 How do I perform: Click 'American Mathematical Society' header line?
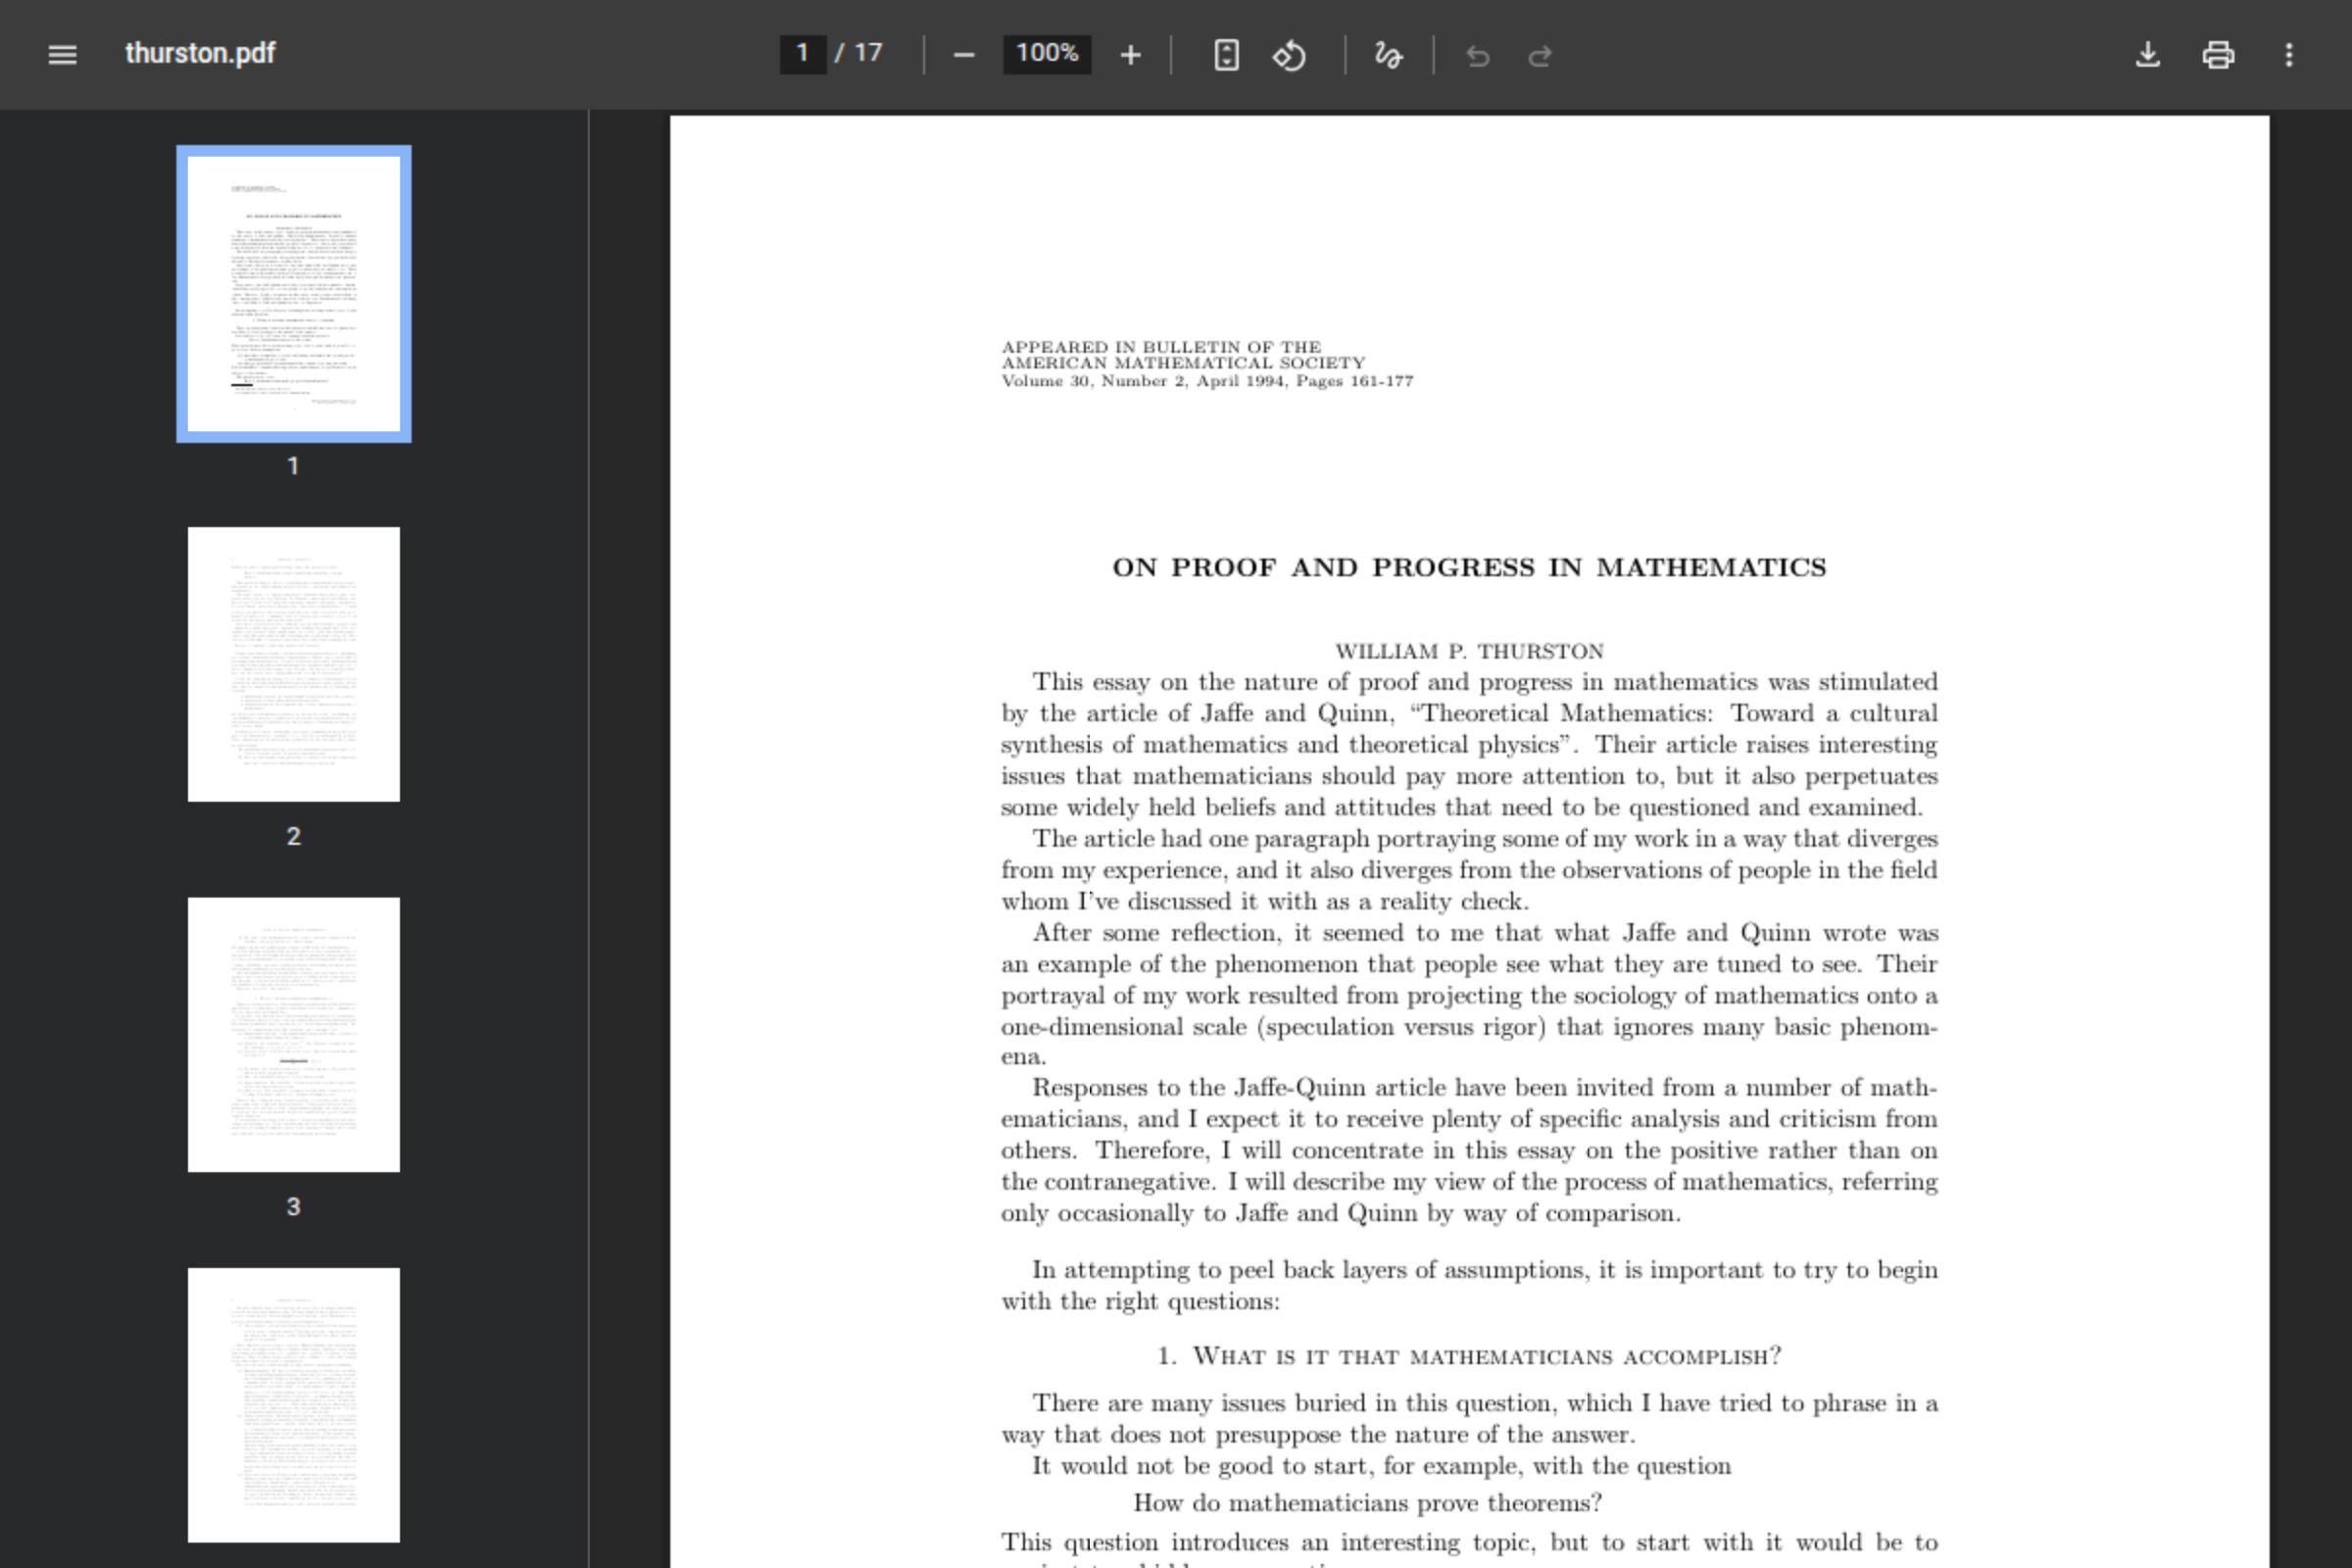(1183, 363)
